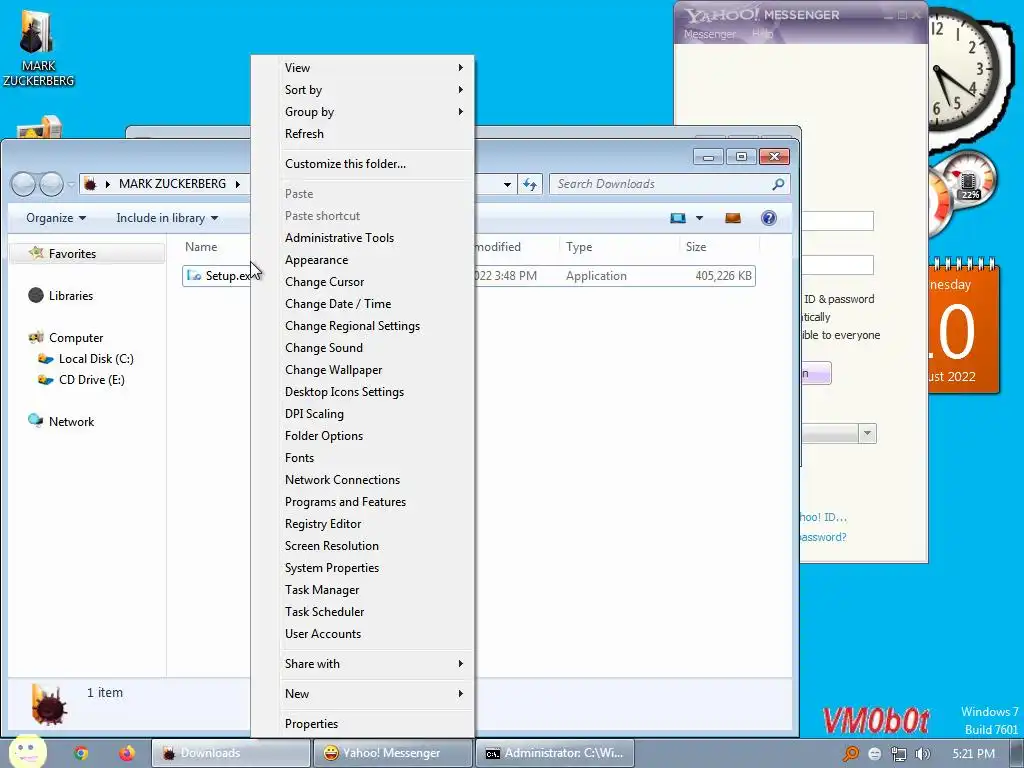Click the orange magnifier tray icon
This screenshot has width=1024, height=768.
point(850,754)
